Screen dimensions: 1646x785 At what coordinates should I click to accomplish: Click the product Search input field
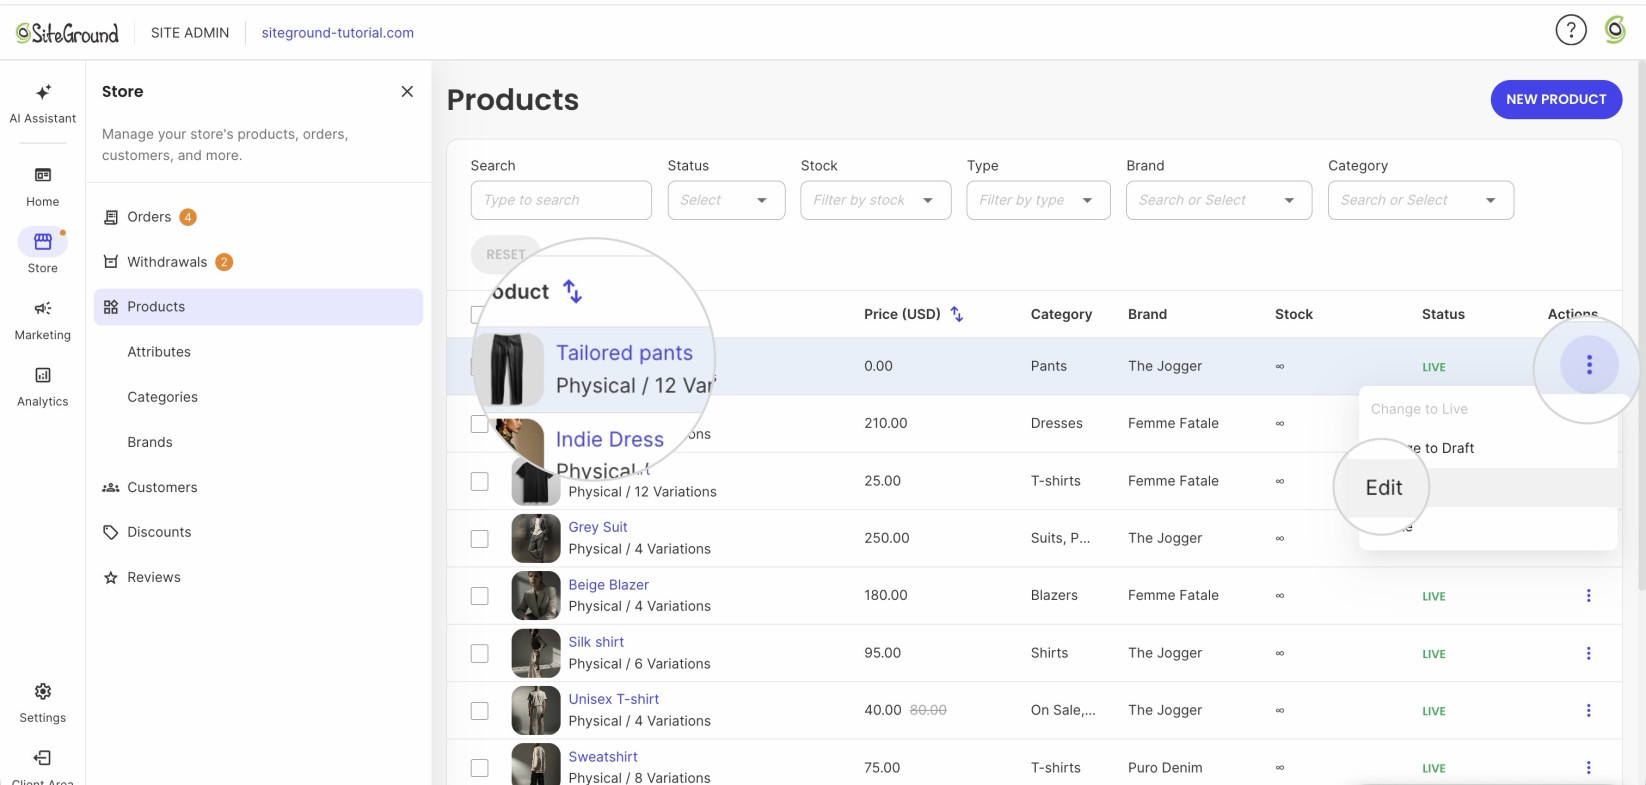561,200
